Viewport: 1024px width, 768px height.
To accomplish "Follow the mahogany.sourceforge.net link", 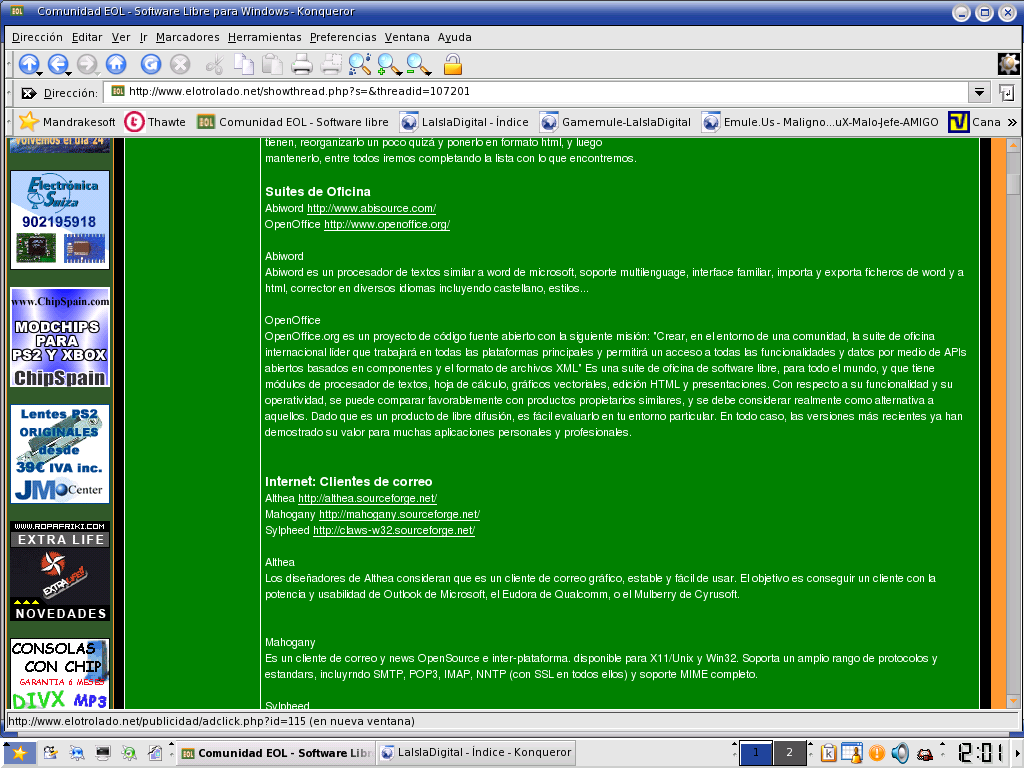I will point(400,514).
